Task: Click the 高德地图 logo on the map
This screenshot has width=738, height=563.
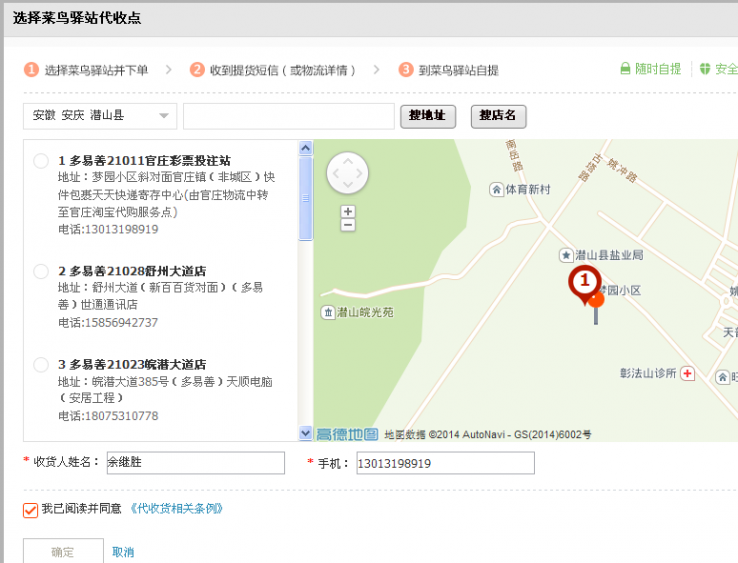Action: 347,434
